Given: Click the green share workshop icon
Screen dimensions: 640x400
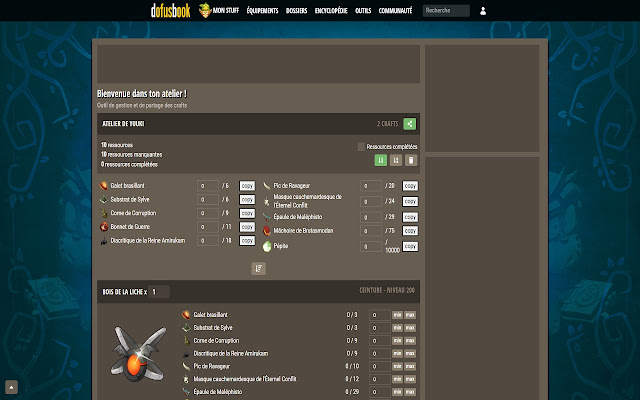Looking at the screenshot, I should click(409, 124).
